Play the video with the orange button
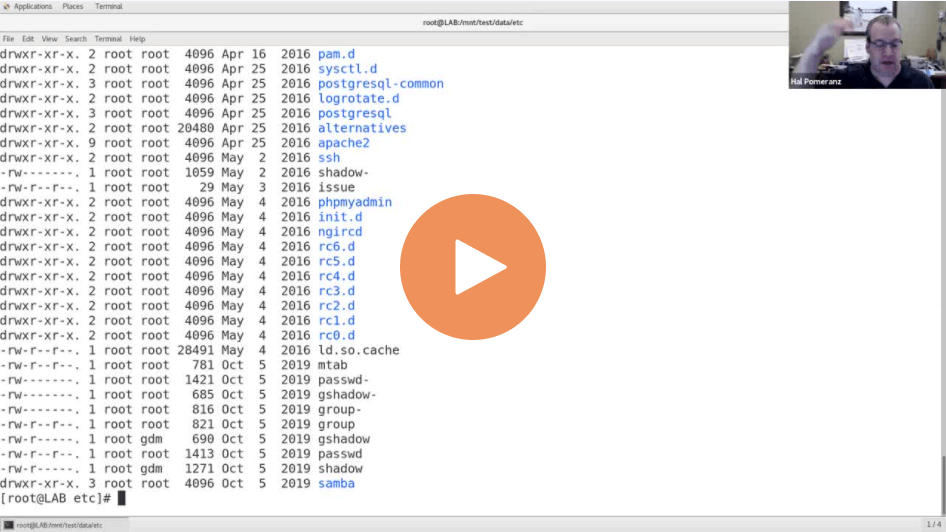Viewport: 946px width, 532px height. coord(473,267)
